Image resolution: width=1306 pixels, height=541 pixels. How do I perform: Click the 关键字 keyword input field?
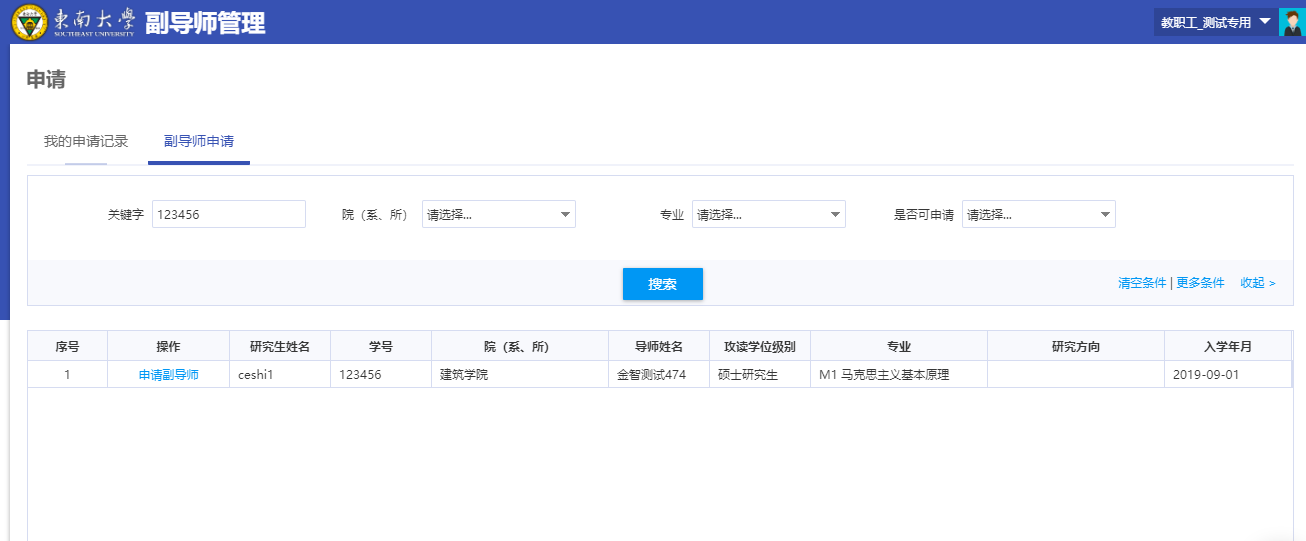(228, 214)
